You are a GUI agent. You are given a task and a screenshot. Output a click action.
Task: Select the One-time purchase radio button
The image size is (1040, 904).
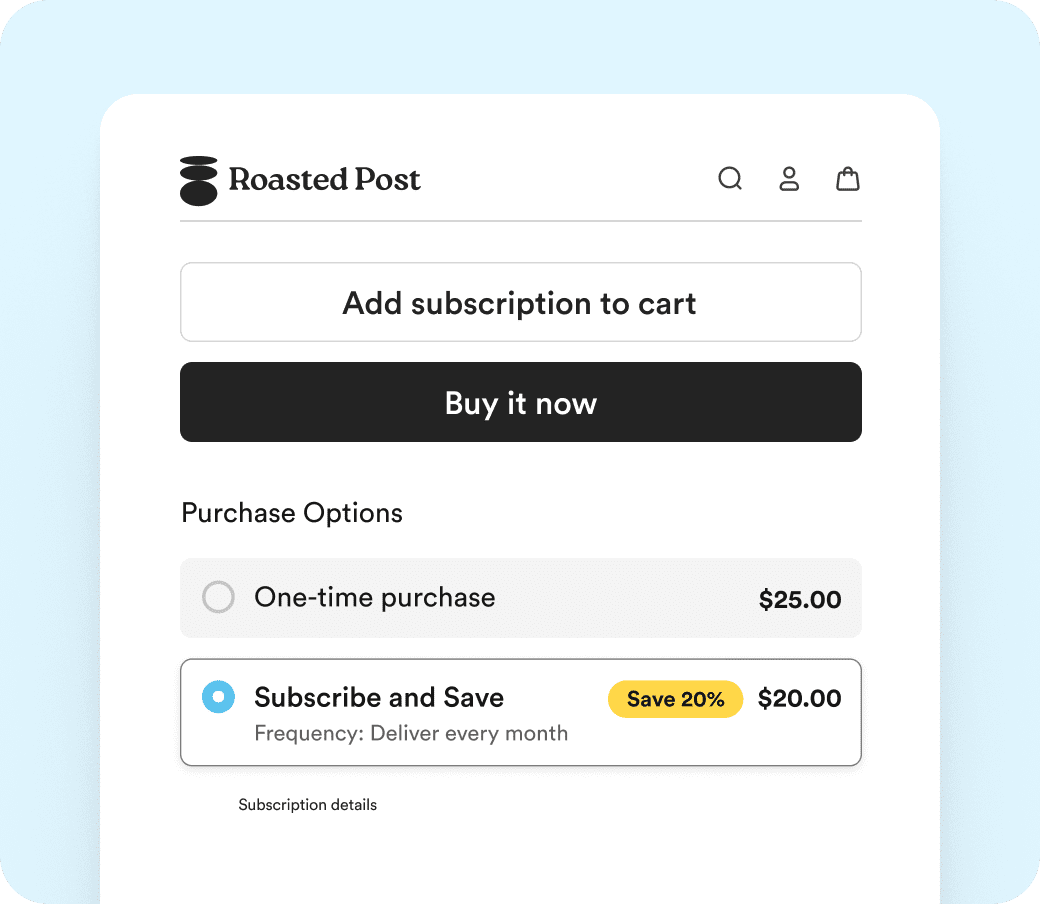218,598
